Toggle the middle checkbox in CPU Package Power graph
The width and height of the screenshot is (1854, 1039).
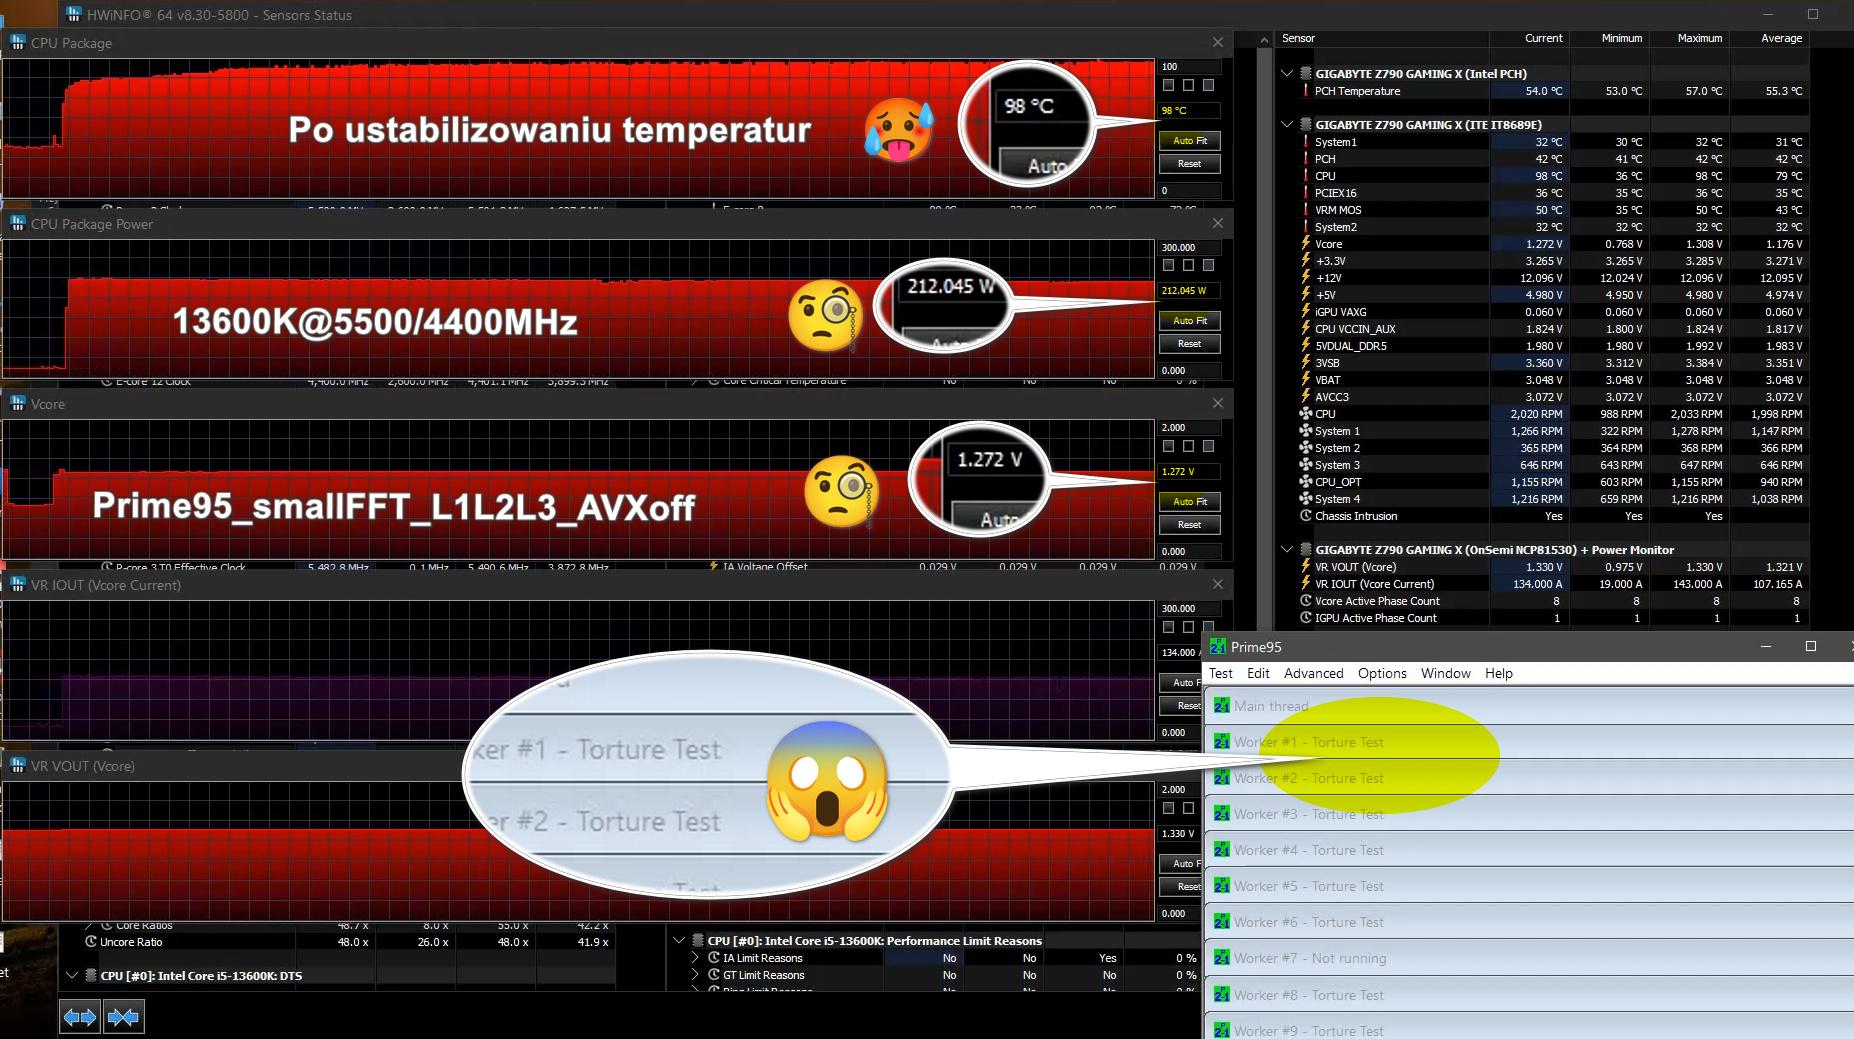coord(1188,265)
